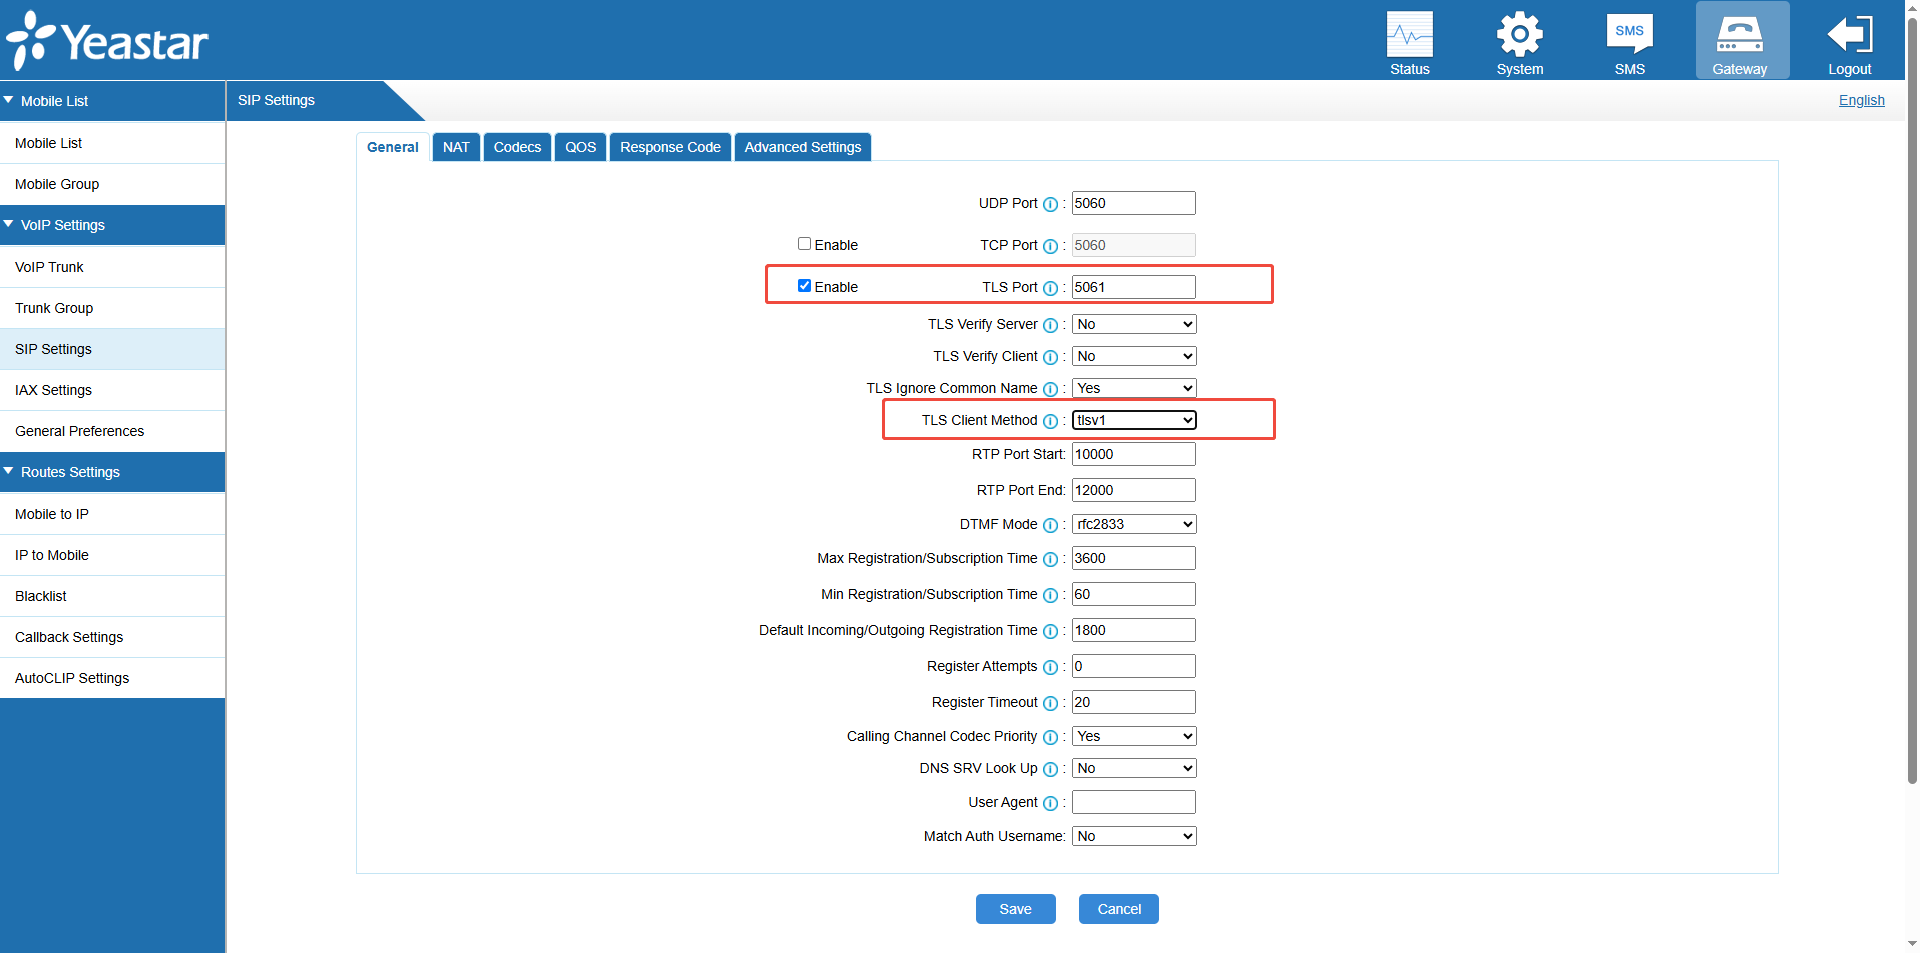Click the info icon next to UDP Port
Viewport: 1920px width, 953px height.
(x=1051, y=205)
